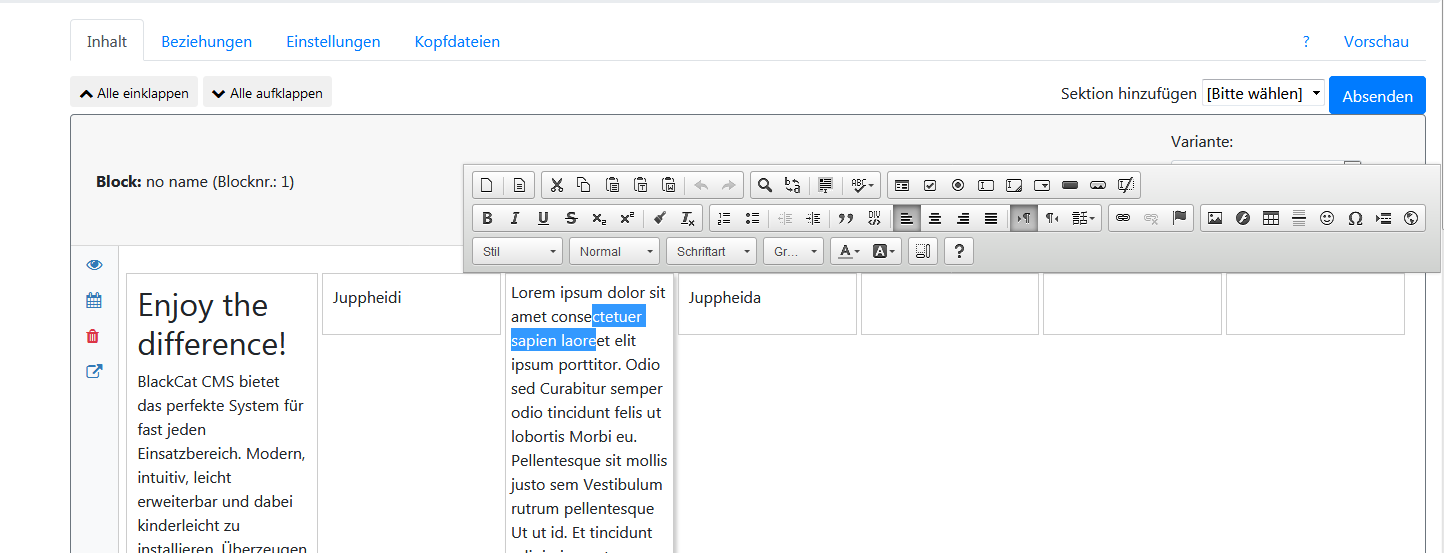Insert a bulleted list
The width and height of the screenshot is (1444, 553).
pos(753,218)
